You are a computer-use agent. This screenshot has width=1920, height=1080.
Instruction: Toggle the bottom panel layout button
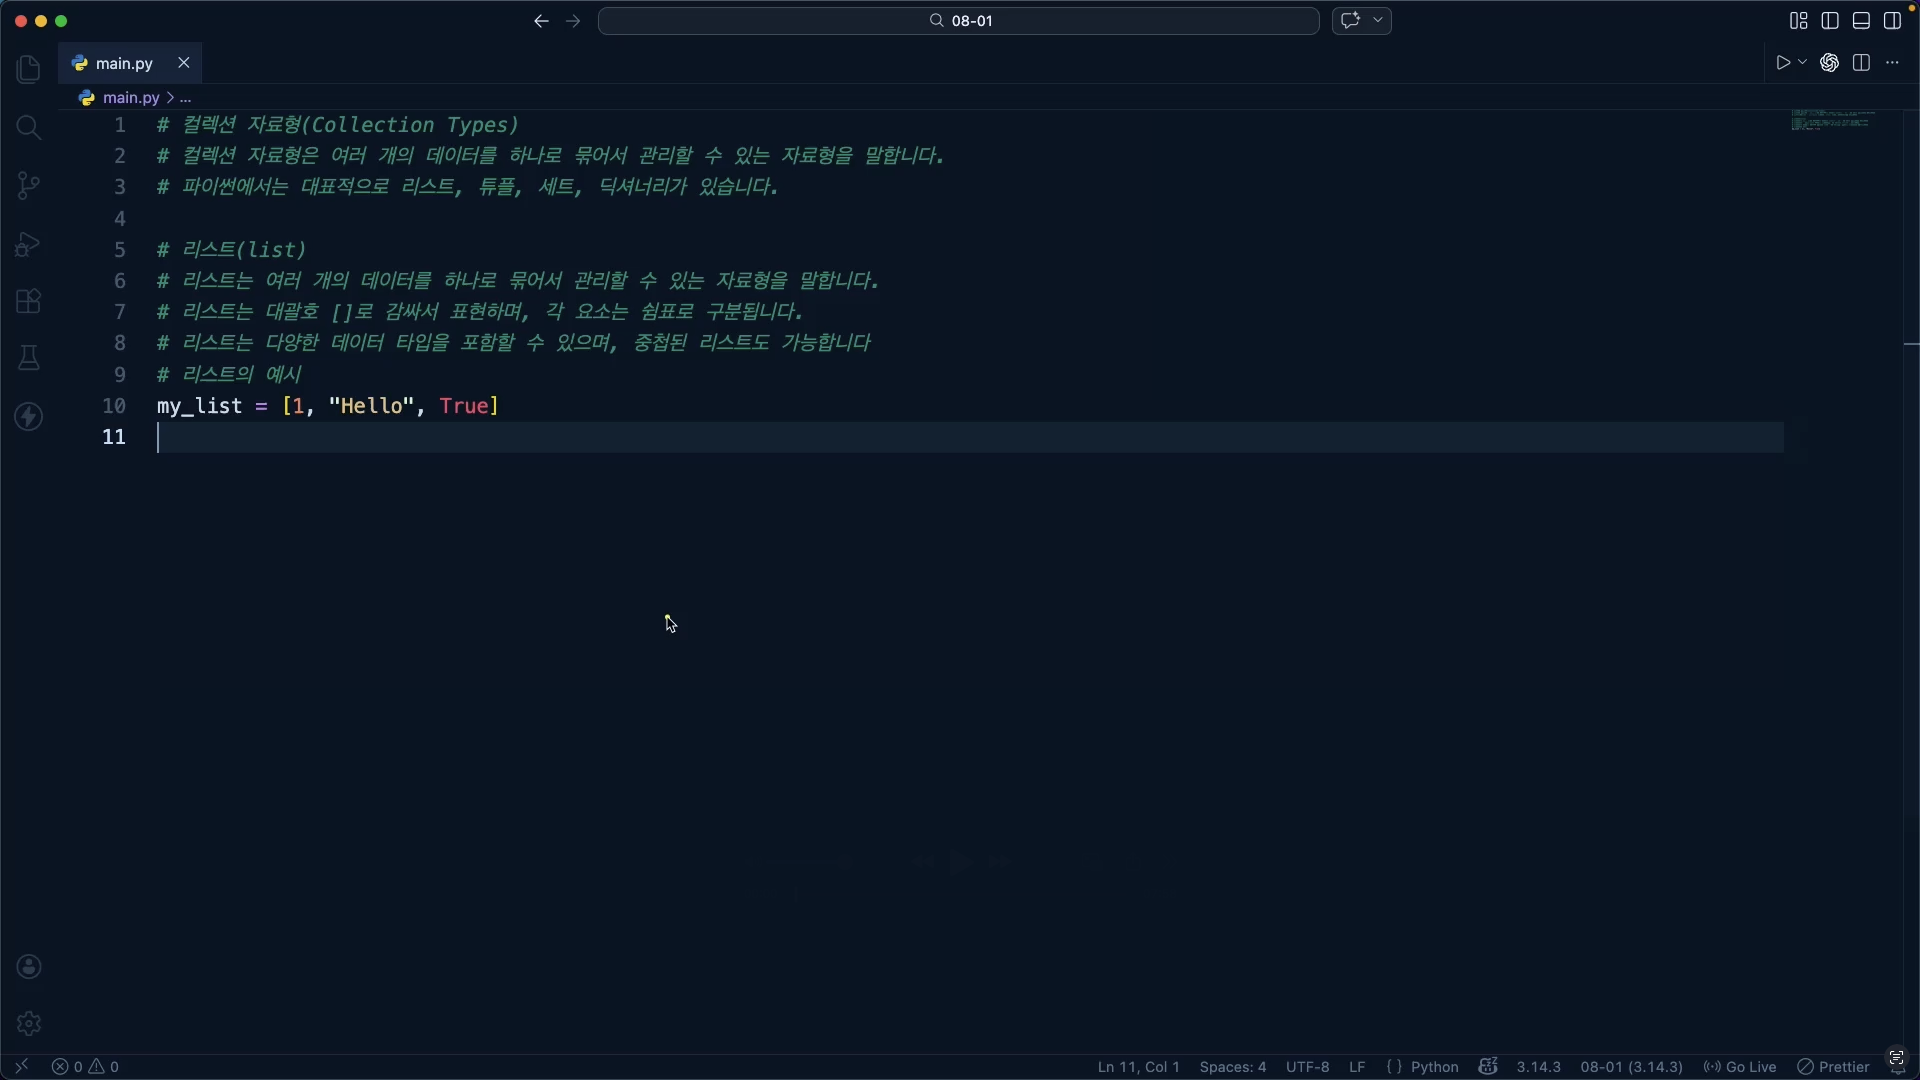click(1861, 21)
